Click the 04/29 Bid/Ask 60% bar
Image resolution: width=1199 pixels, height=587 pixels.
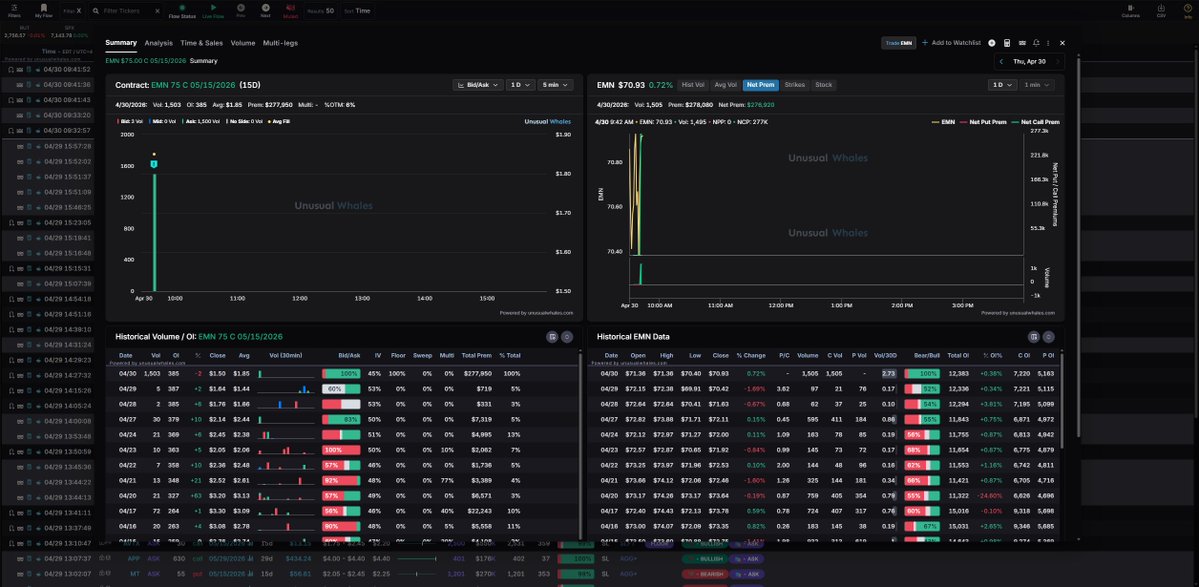click(x=341, y=389)
